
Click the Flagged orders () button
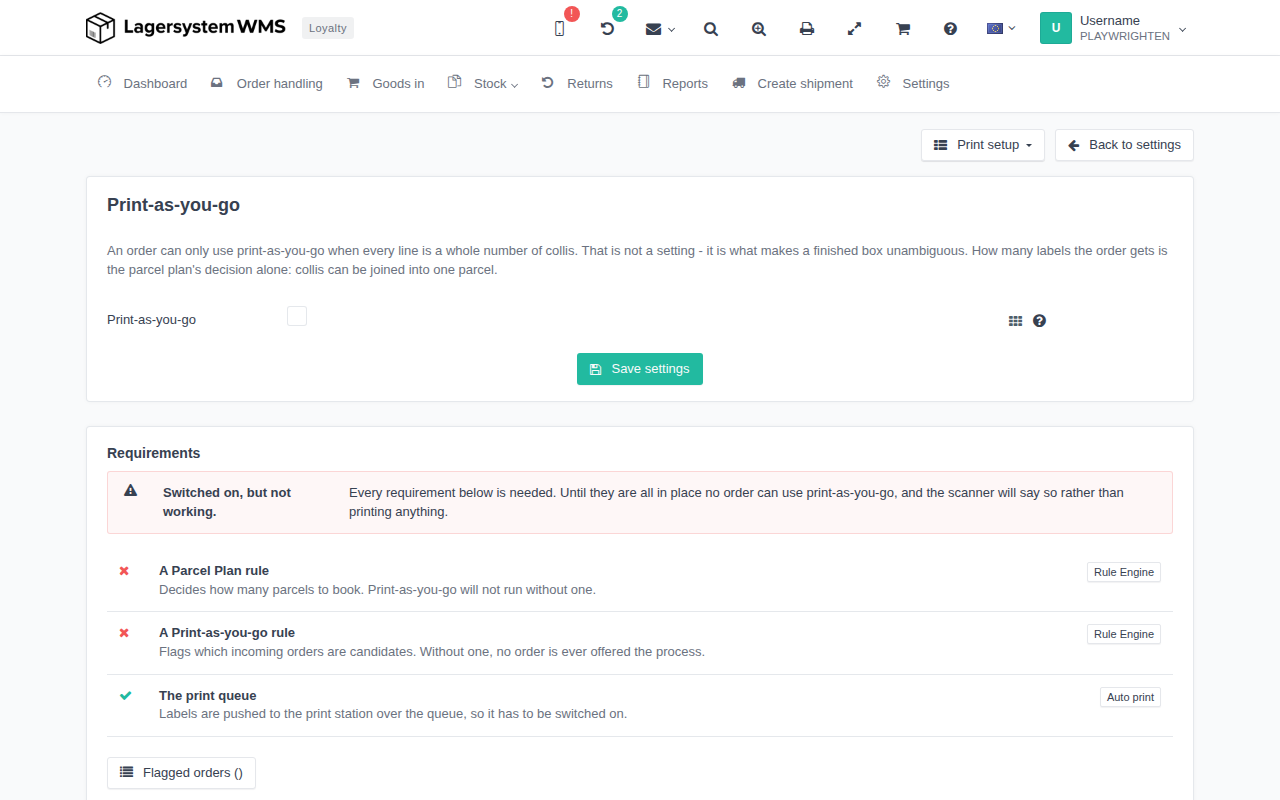[x=181, y=773]
